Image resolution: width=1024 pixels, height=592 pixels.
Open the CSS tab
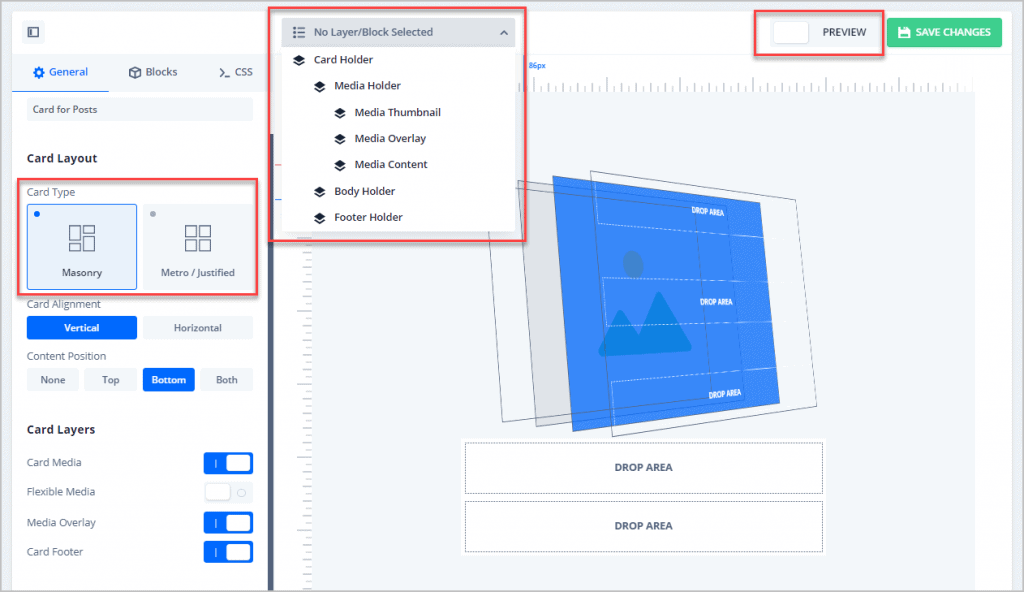[x=235, y=72]
